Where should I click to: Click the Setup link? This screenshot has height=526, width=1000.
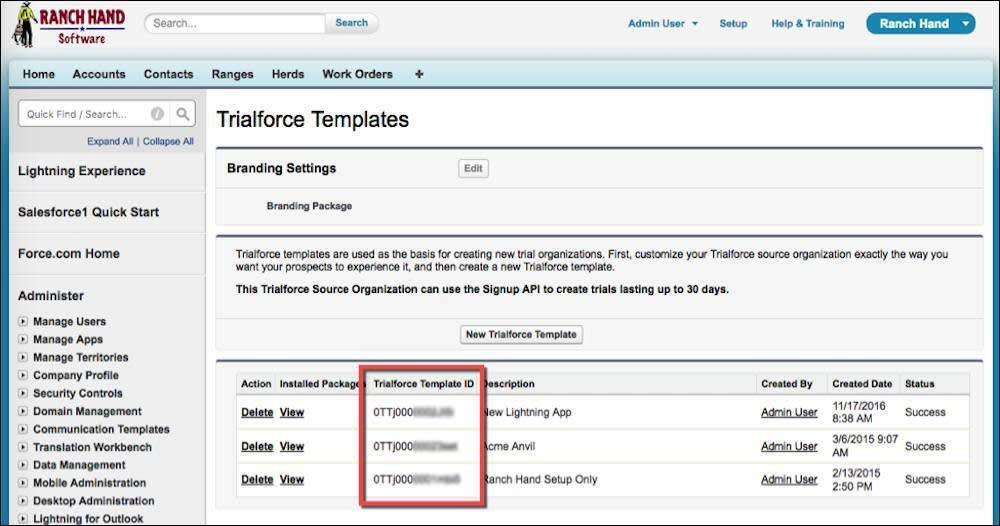point(733,24)
